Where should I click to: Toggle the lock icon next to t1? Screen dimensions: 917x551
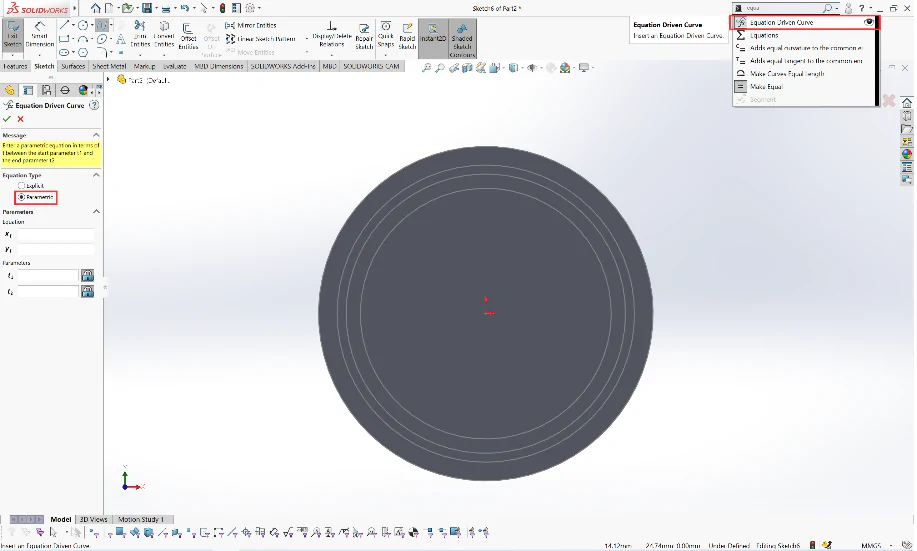pyautogui.click(x=88, y=276)
